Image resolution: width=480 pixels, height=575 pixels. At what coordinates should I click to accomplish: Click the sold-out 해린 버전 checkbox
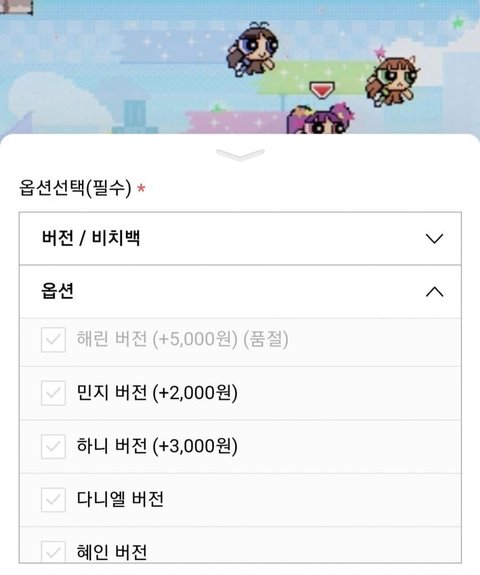click(53, 340)
